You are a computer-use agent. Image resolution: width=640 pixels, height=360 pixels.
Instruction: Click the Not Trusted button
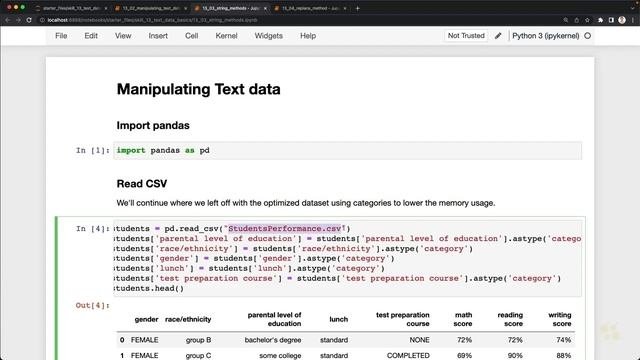pos(466,36)
